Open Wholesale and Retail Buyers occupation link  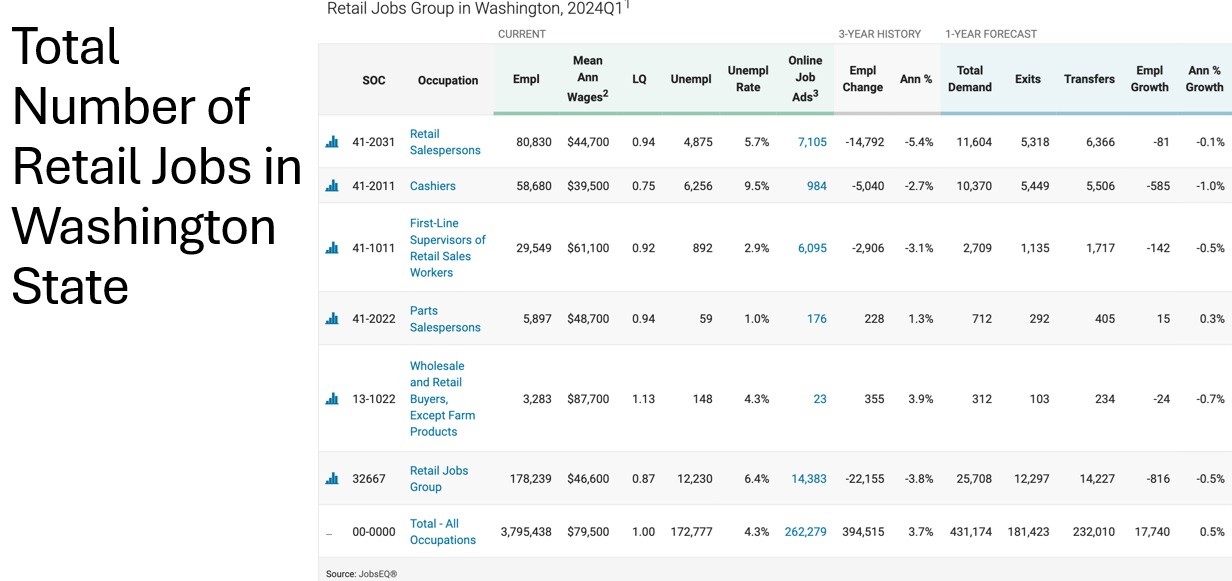click(442, 399)
